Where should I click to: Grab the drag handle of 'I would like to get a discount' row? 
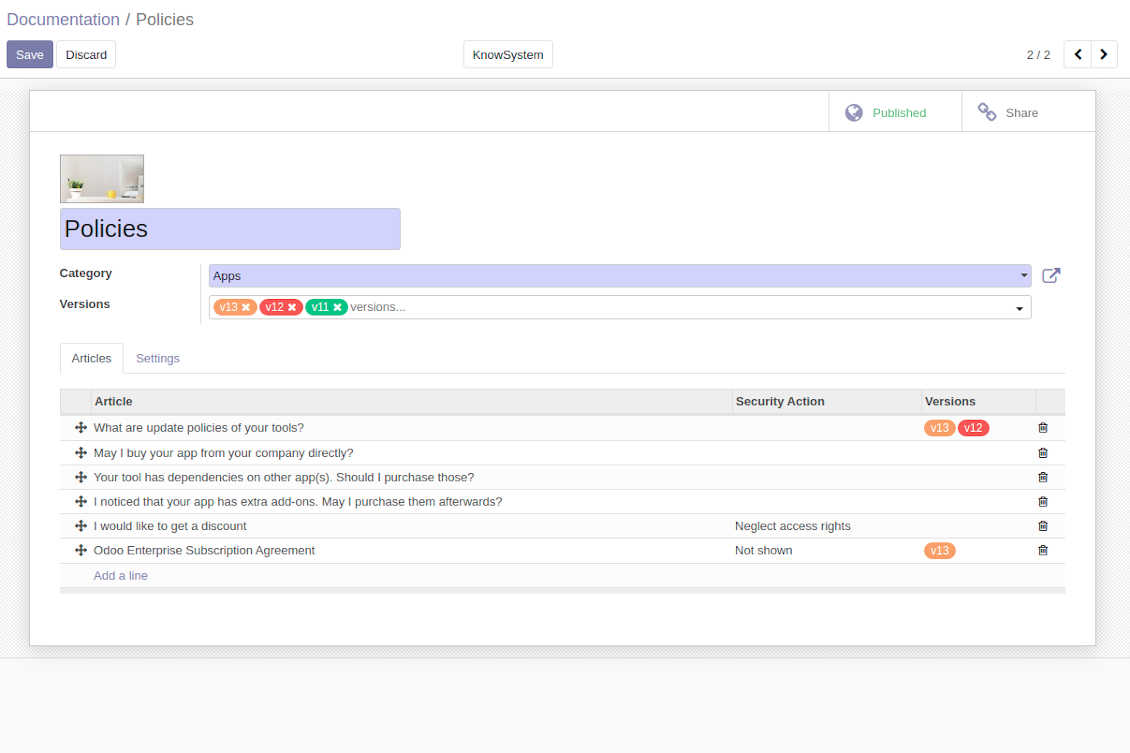[81, 527]
